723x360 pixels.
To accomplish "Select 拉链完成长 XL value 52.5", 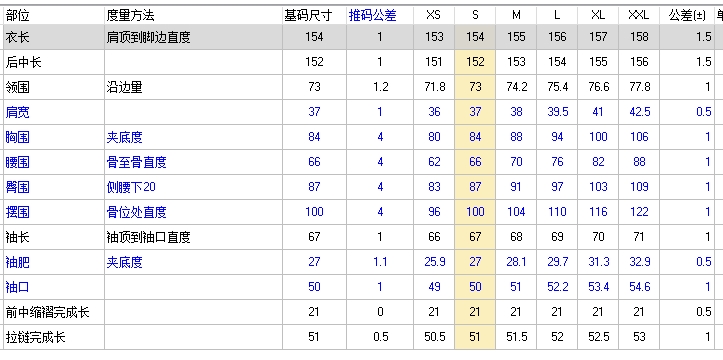I will tap(598, 337).
